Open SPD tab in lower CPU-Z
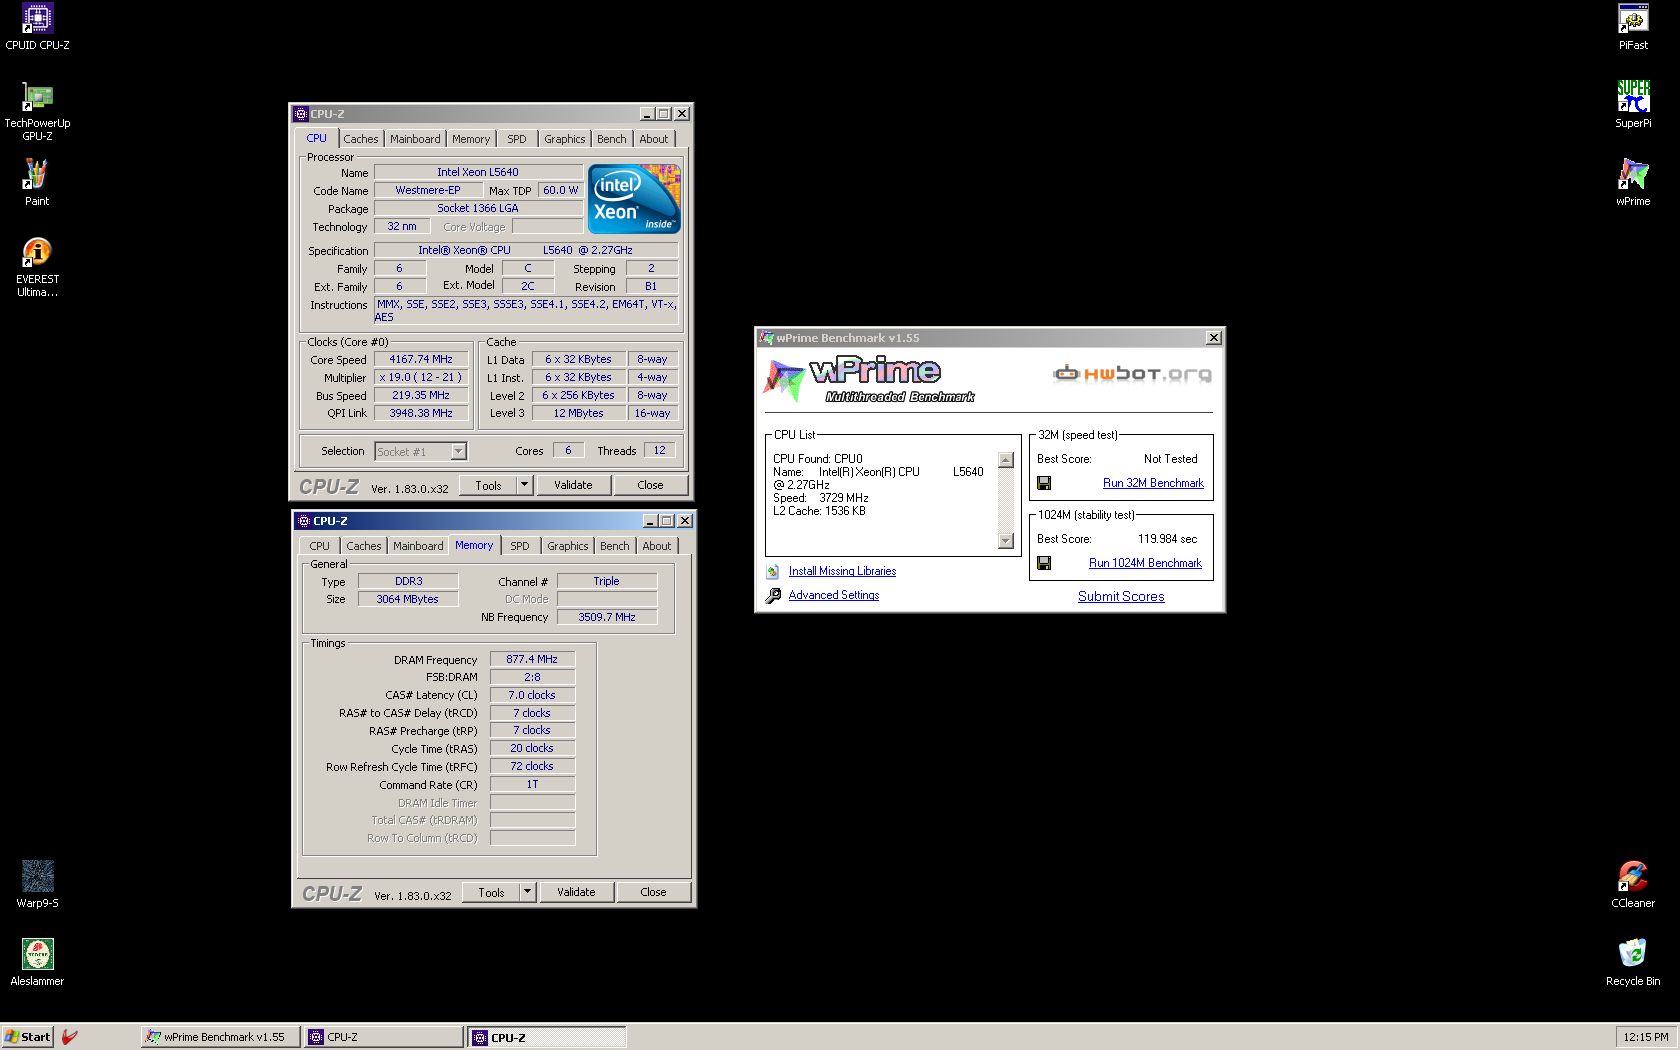Screen dimensions: 1680x1050 coord(520,546)
